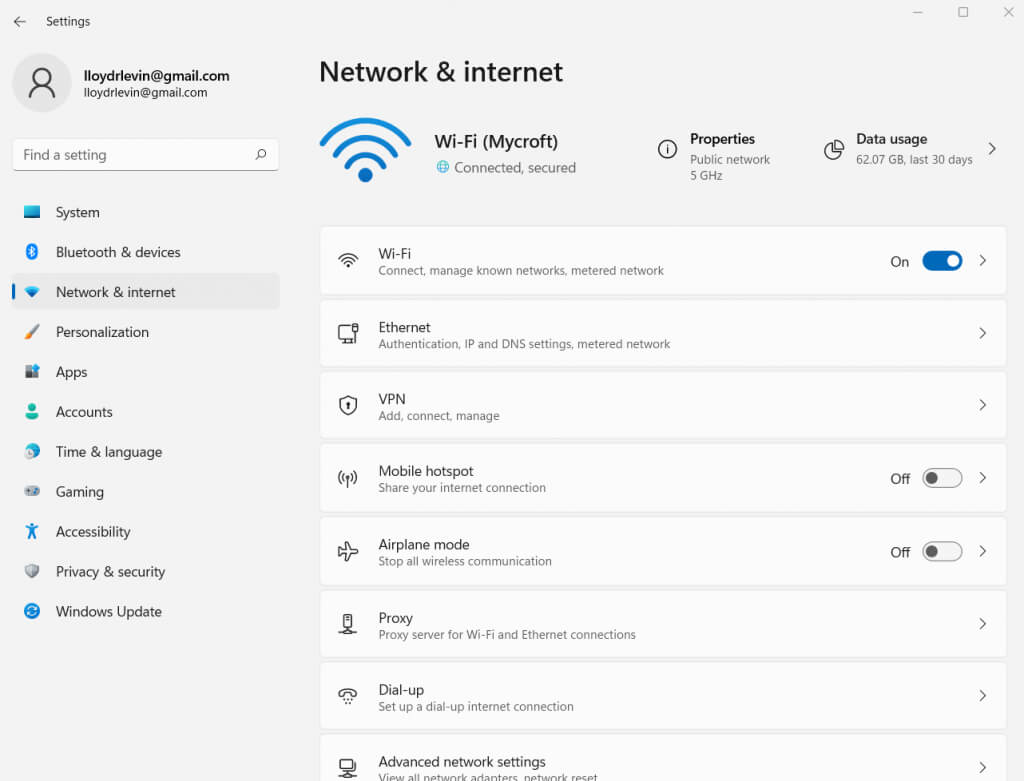Turn off the Wi-Fi toggle
This screenshot has width=1024, height=781.
942,261
